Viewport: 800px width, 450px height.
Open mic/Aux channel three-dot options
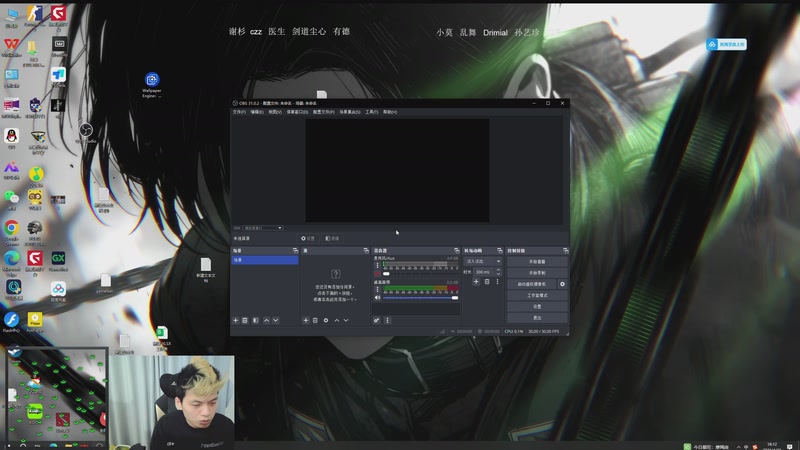378,265
